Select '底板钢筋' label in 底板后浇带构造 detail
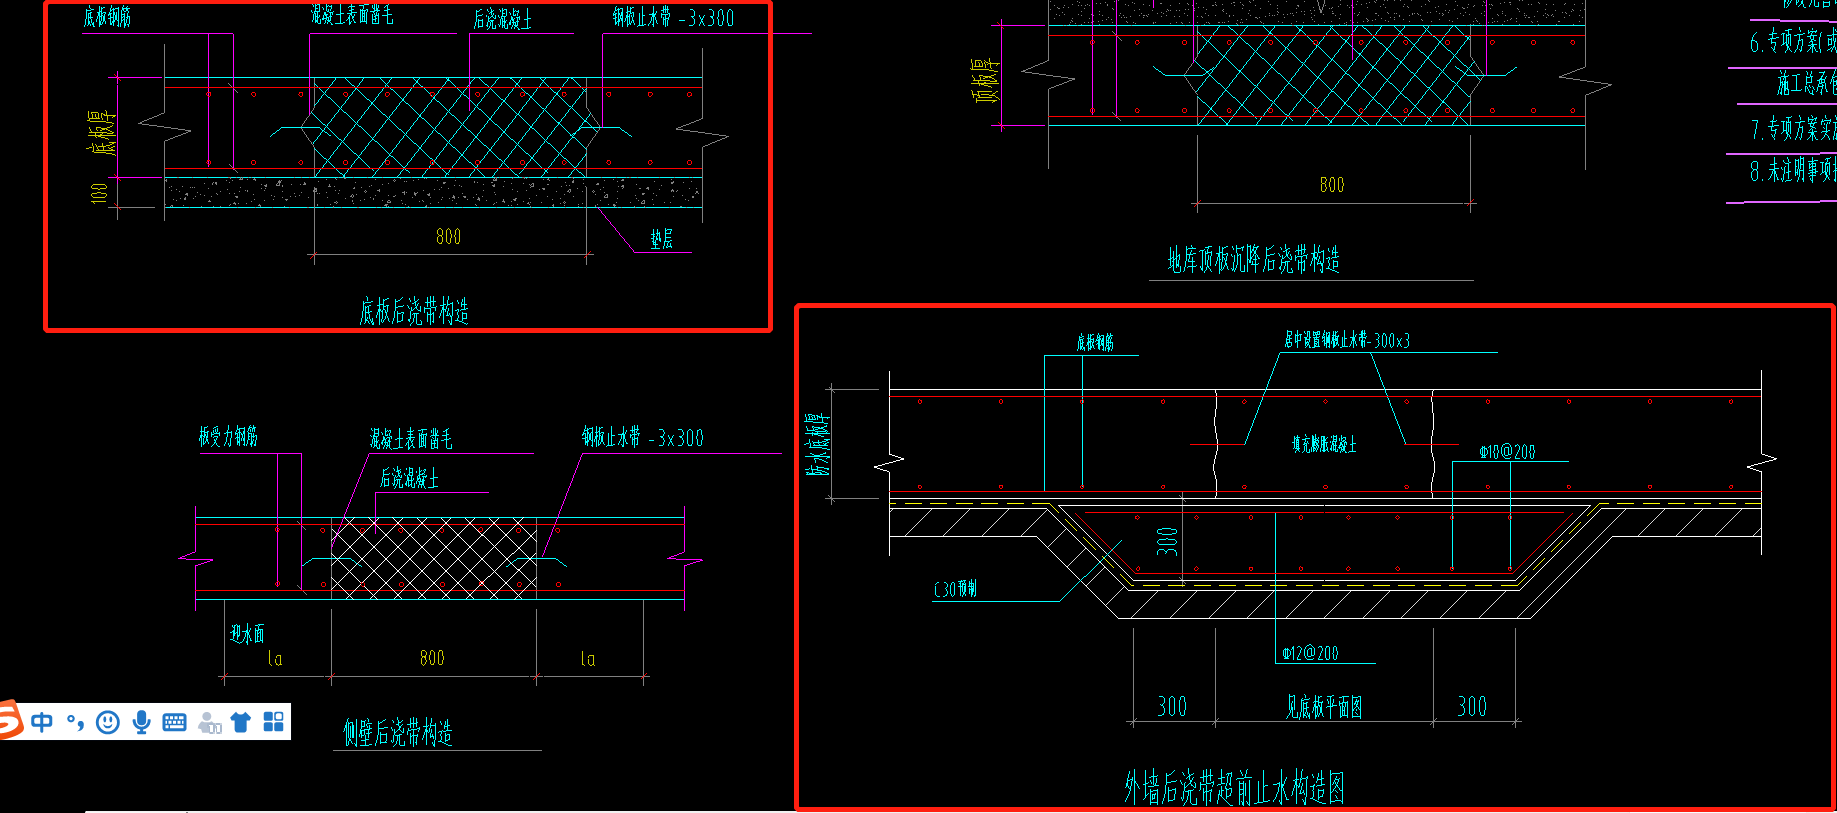The image size is (1837, 813). 107,17
